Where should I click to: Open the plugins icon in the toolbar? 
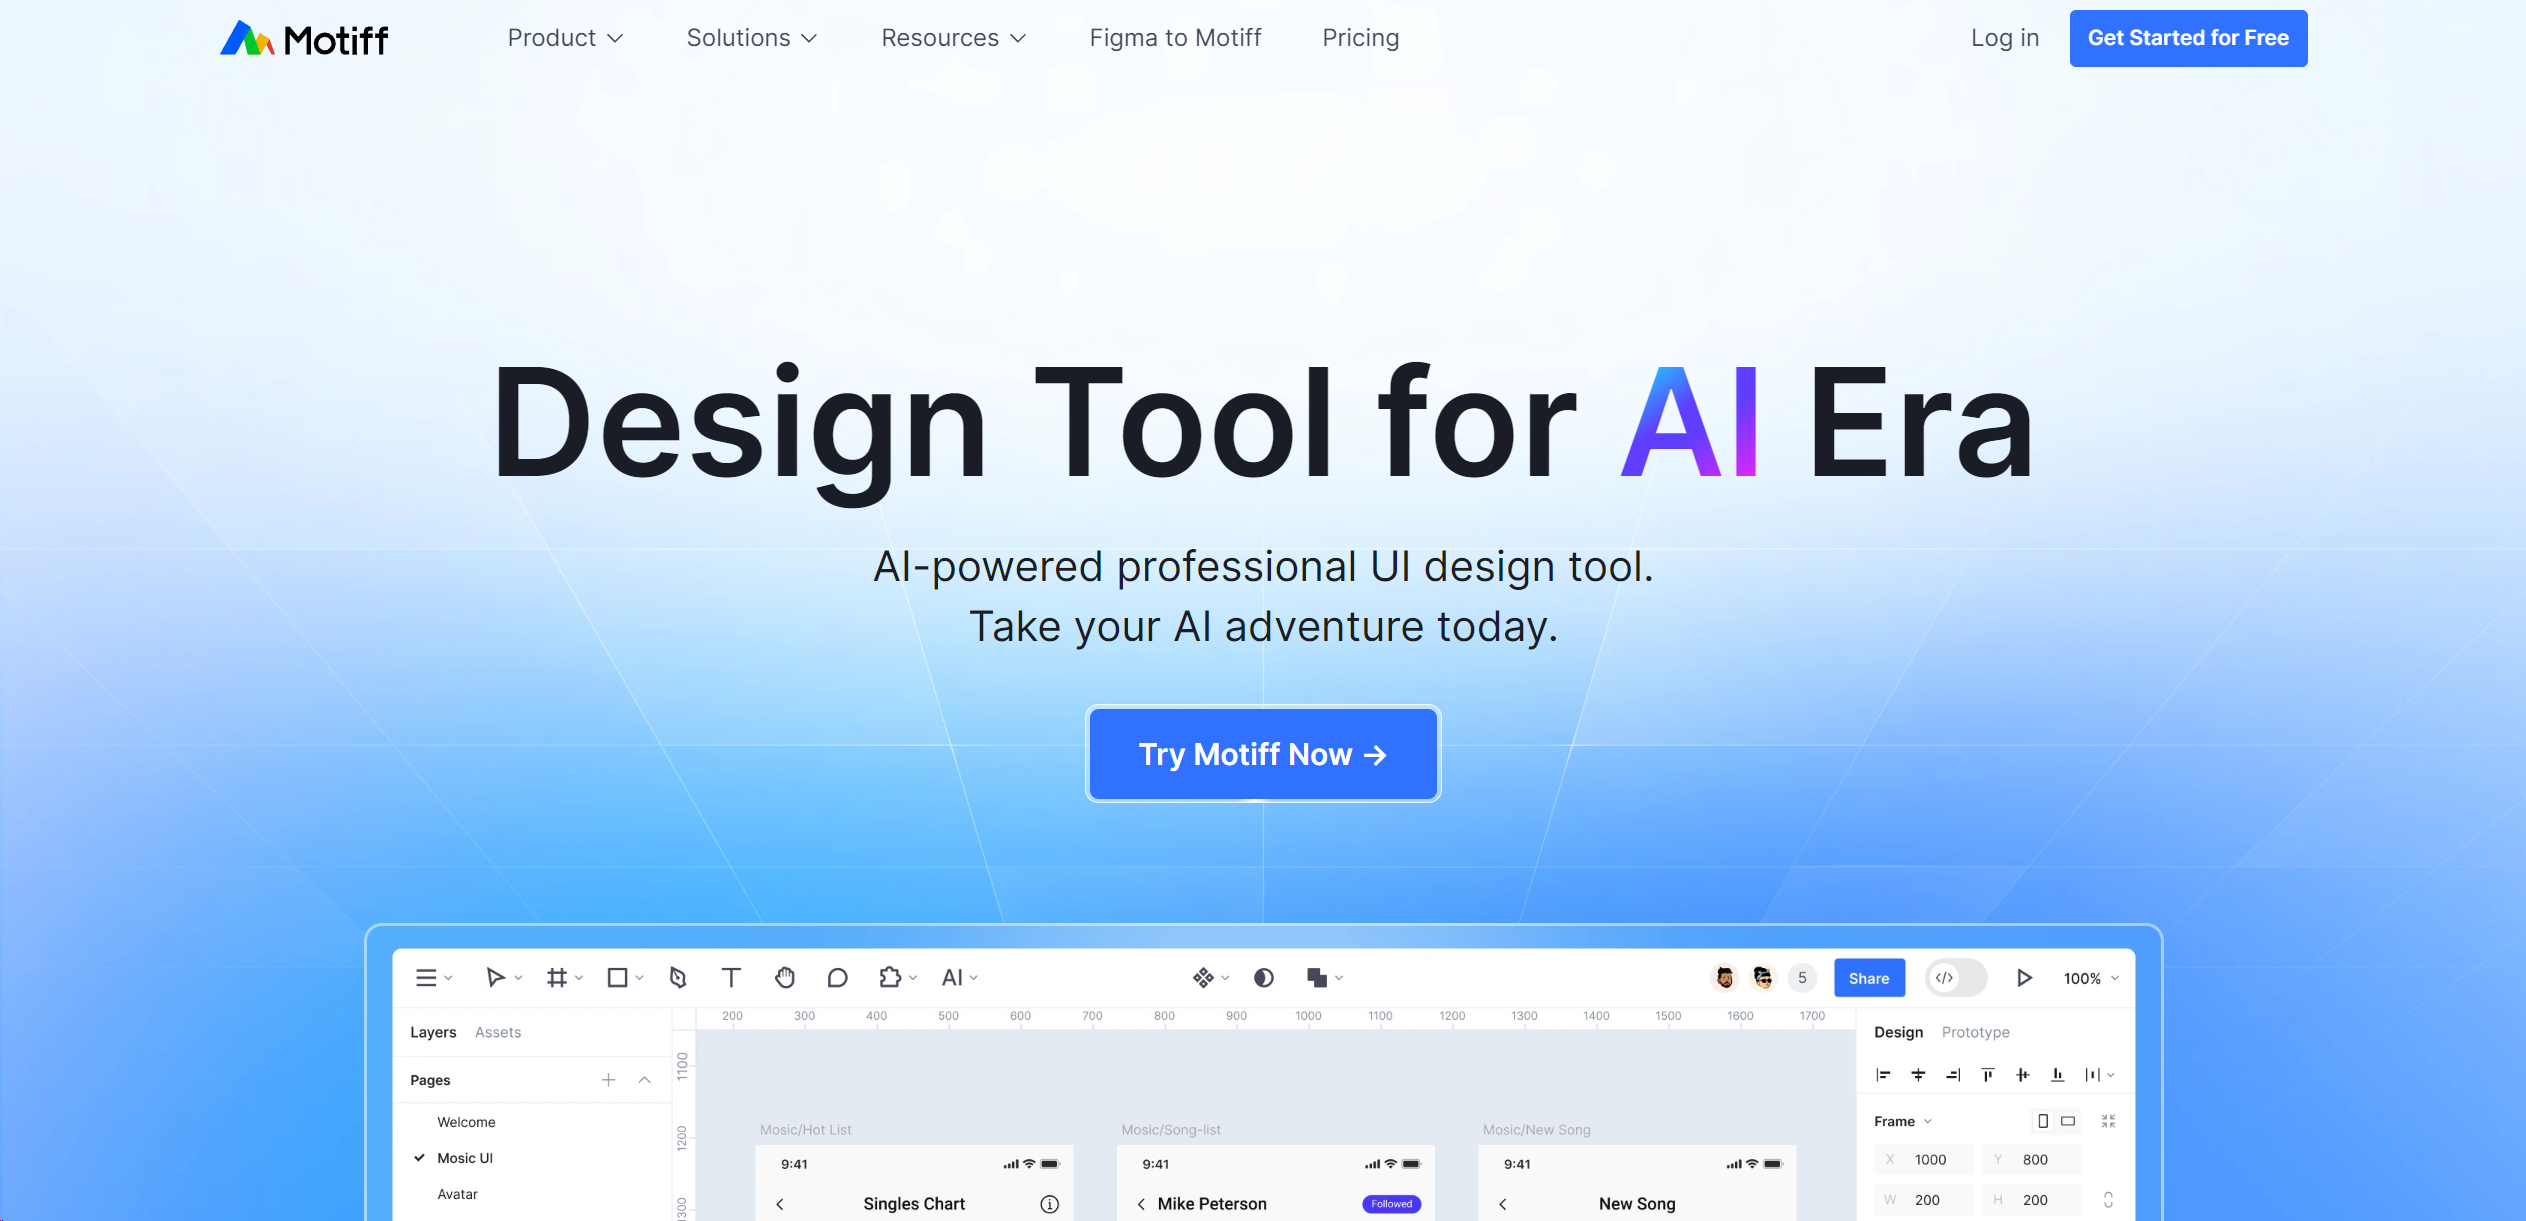tap(891, 977)
